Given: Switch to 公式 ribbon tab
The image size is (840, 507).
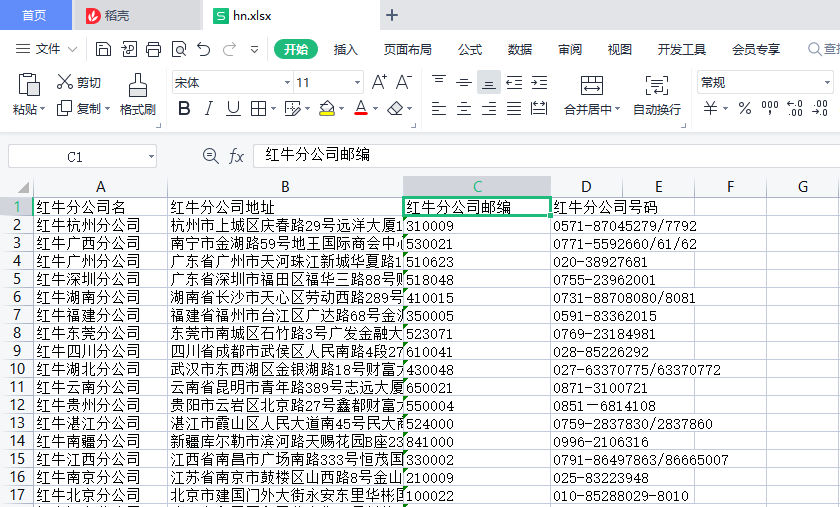Looking at the screenshot, I should 470,49.
